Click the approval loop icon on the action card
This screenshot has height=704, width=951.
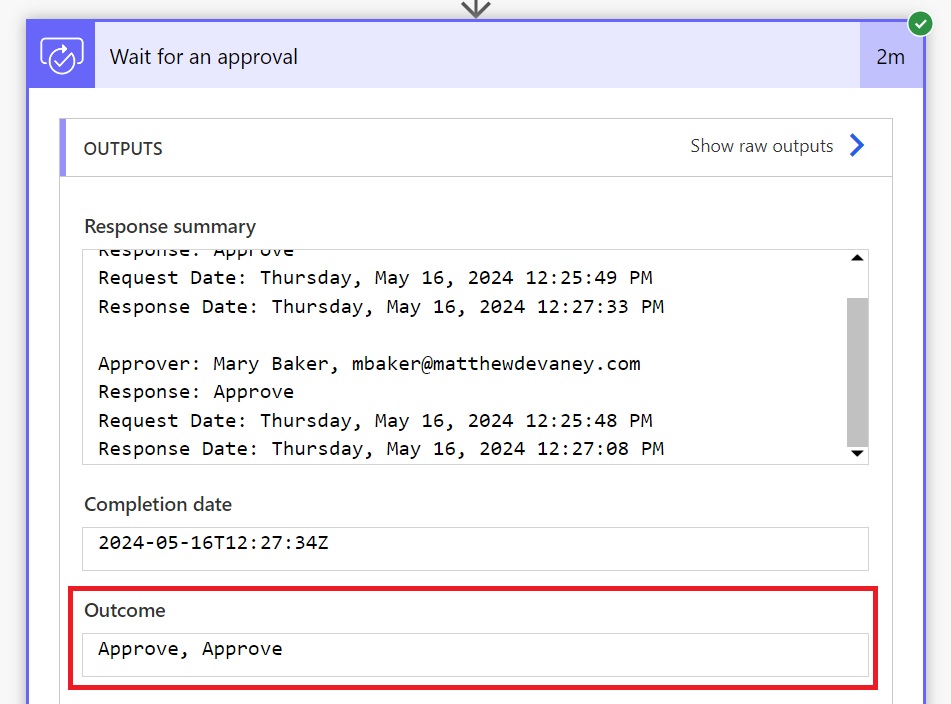pos(60,54)
